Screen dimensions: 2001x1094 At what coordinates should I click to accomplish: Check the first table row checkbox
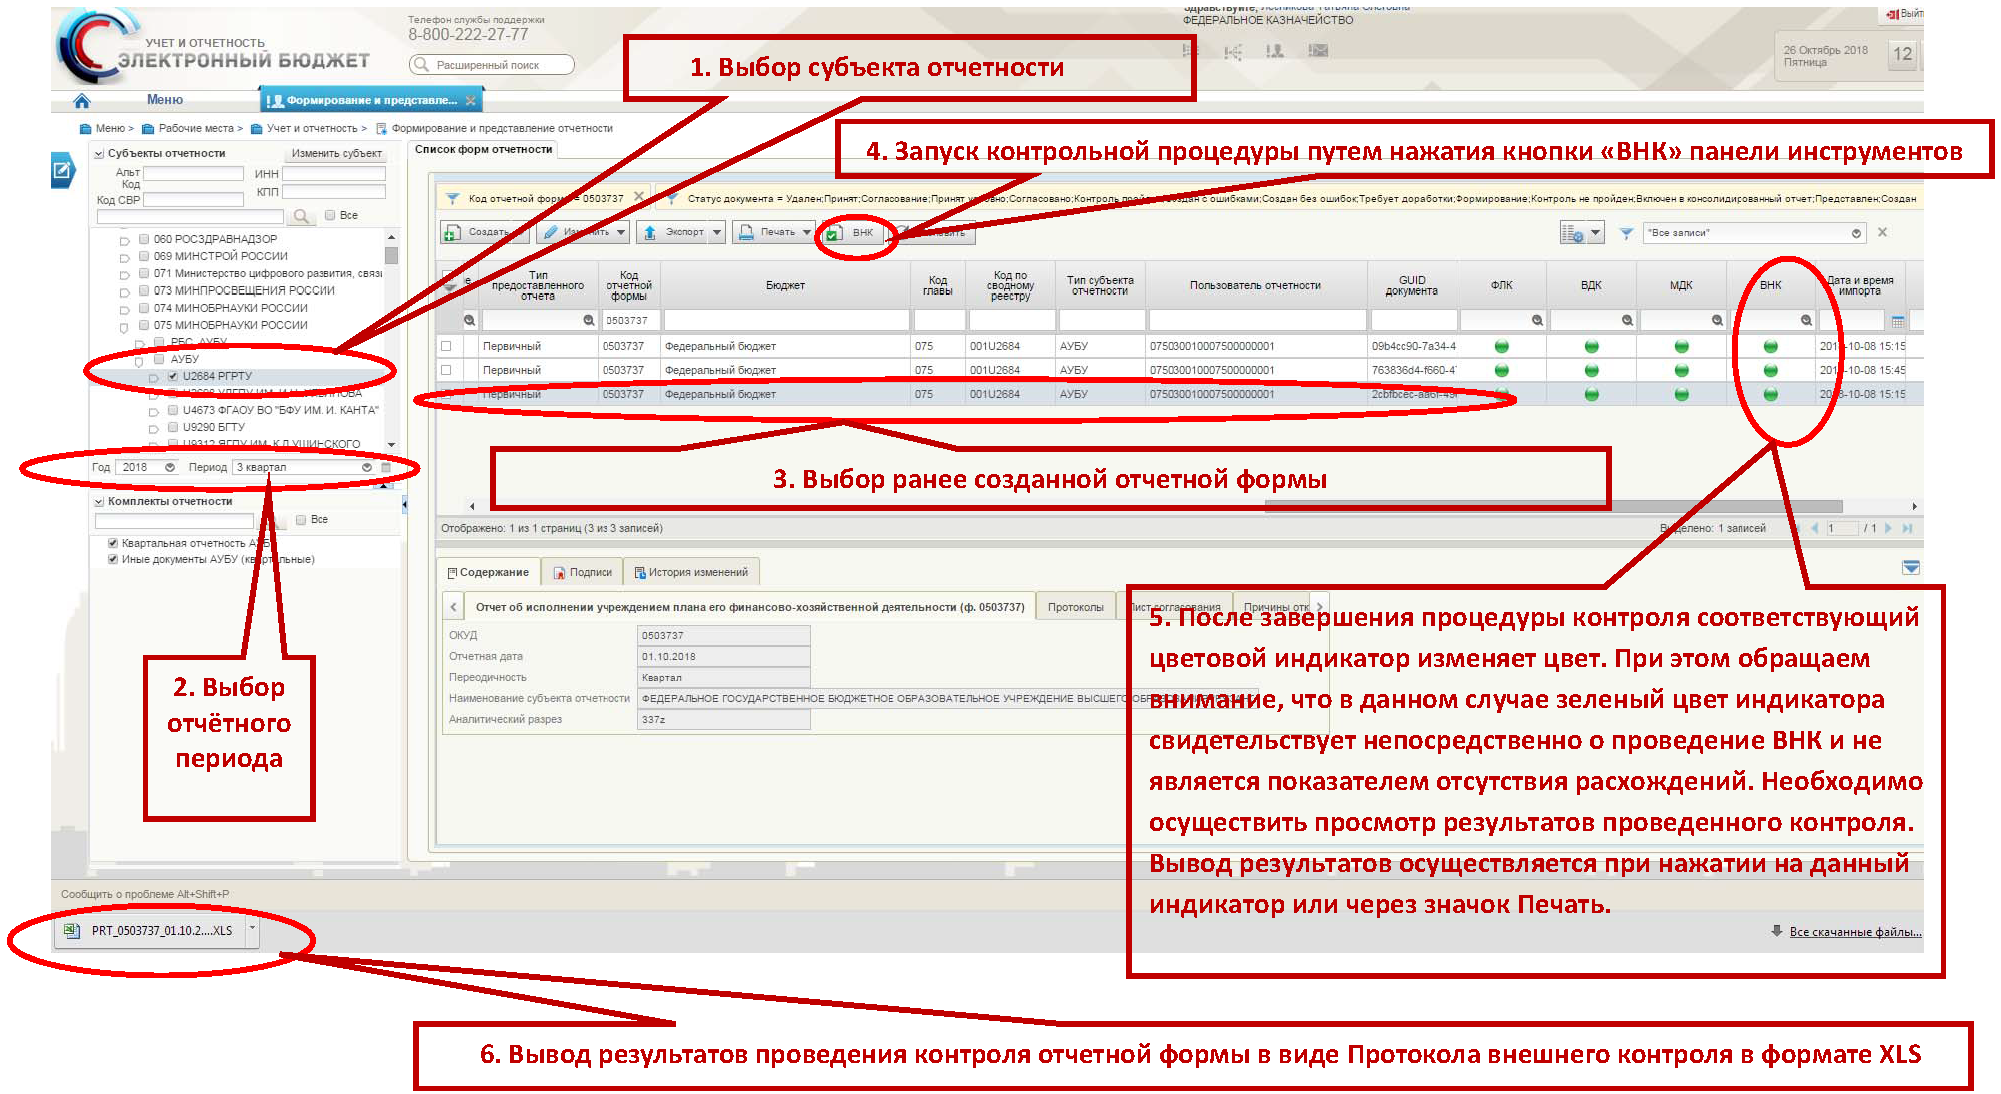(x=446, y=346)
